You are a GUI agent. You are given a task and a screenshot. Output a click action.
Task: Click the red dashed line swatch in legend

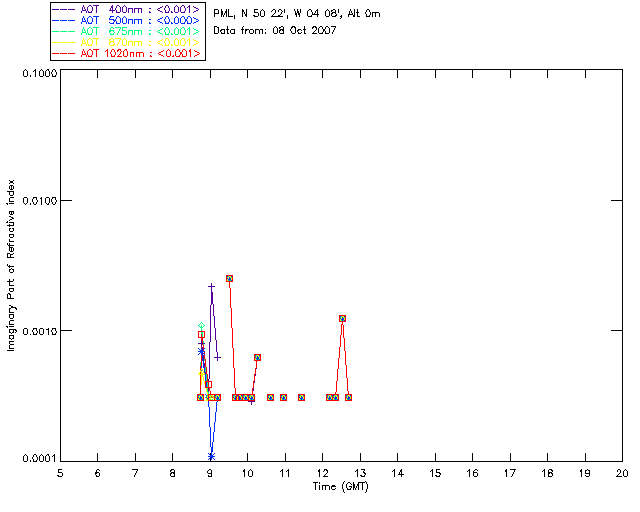click(64, 53)
